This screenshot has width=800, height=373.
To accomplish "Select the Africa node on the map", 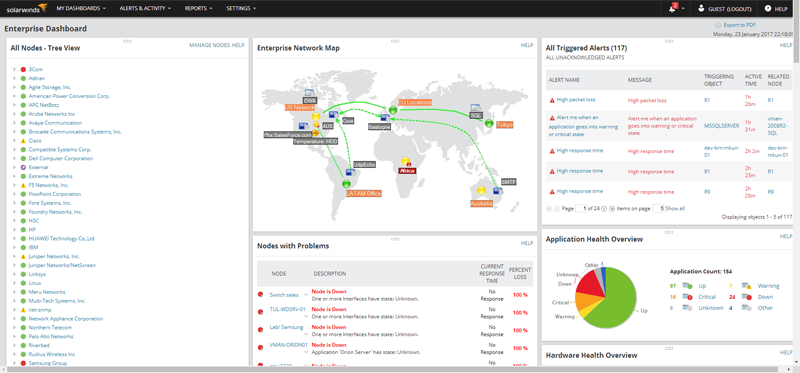I will point(406,161).
